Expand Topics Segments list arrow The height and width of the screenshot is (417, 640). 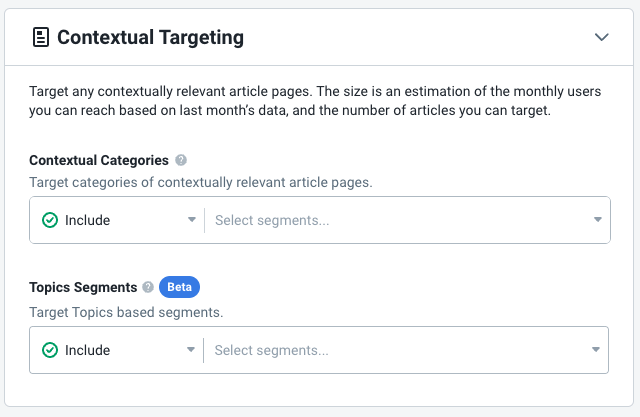click(596, 349)
